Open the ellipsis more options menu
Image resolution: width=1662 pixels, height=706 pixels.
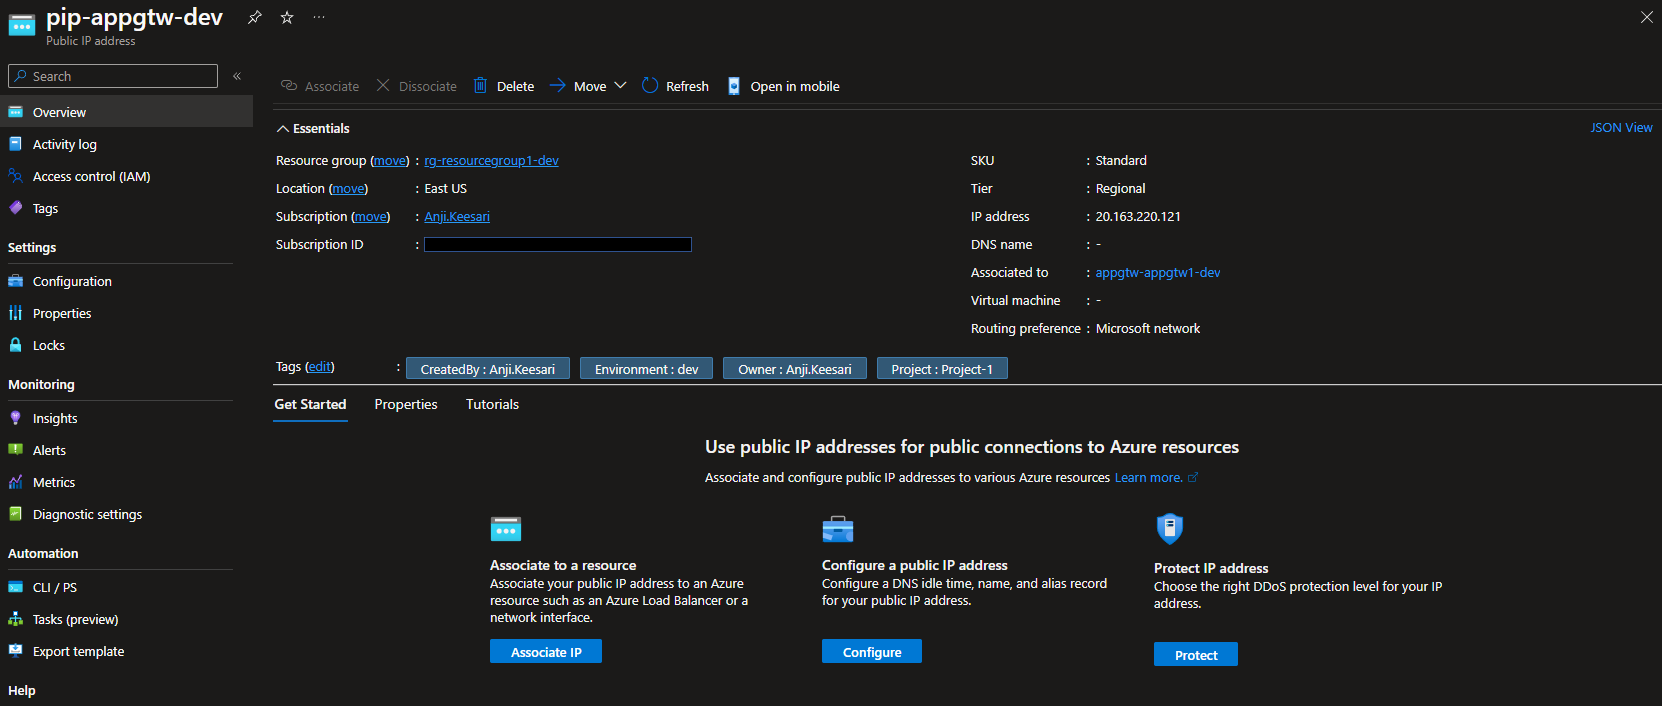click(319, 17)
